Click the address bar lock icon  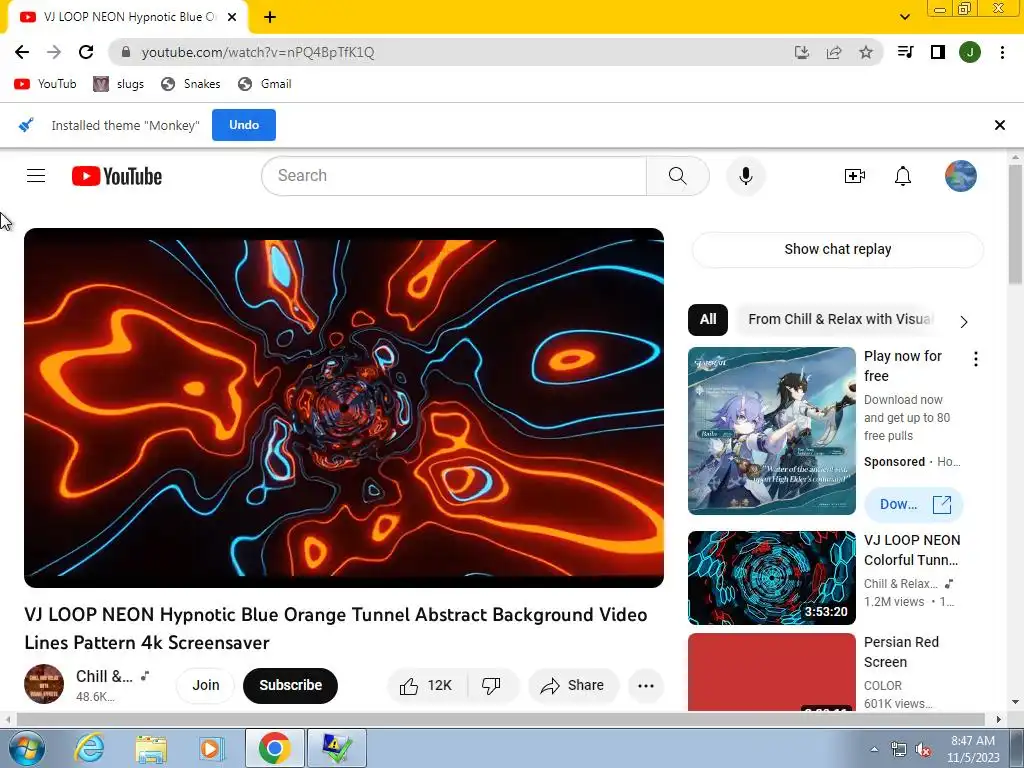126,52
